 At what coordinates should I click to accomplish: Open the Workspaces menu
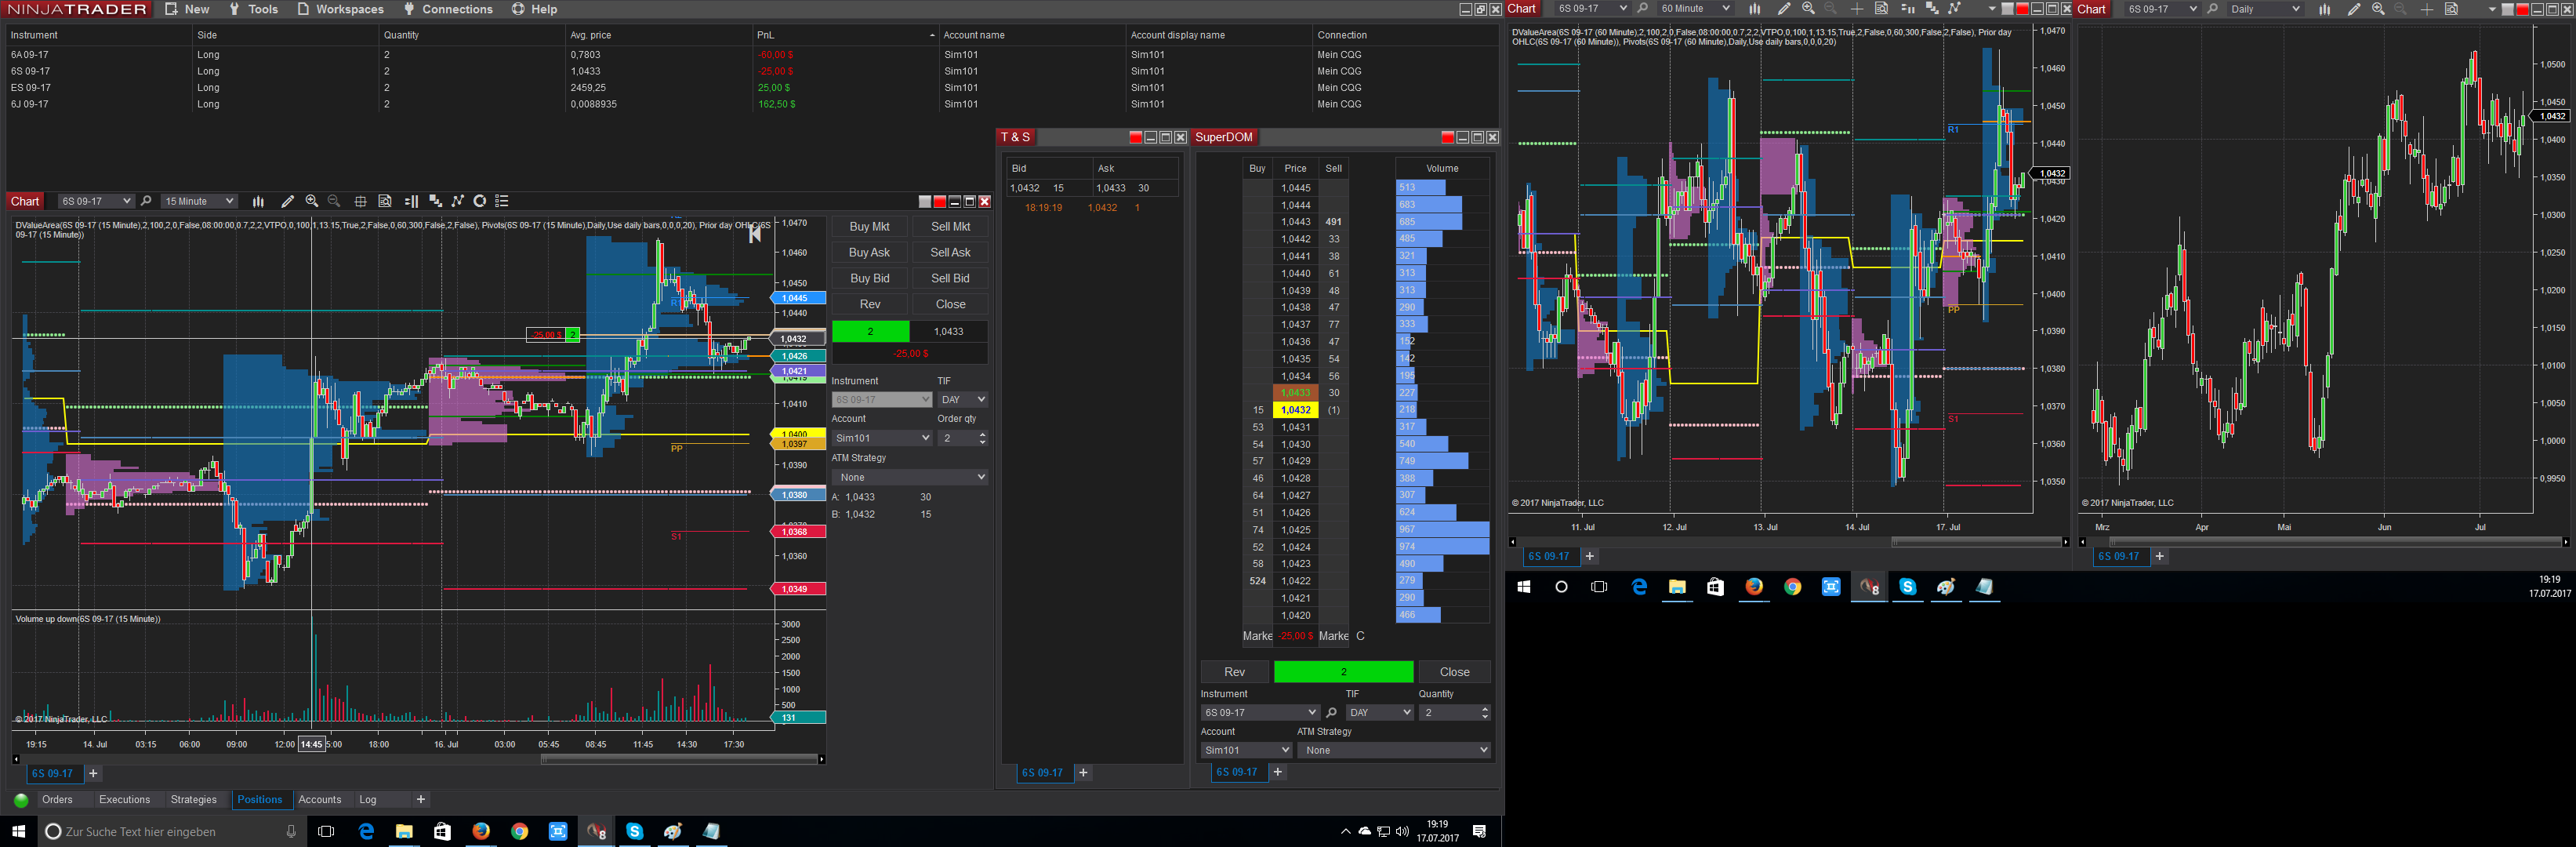point(340,9)
